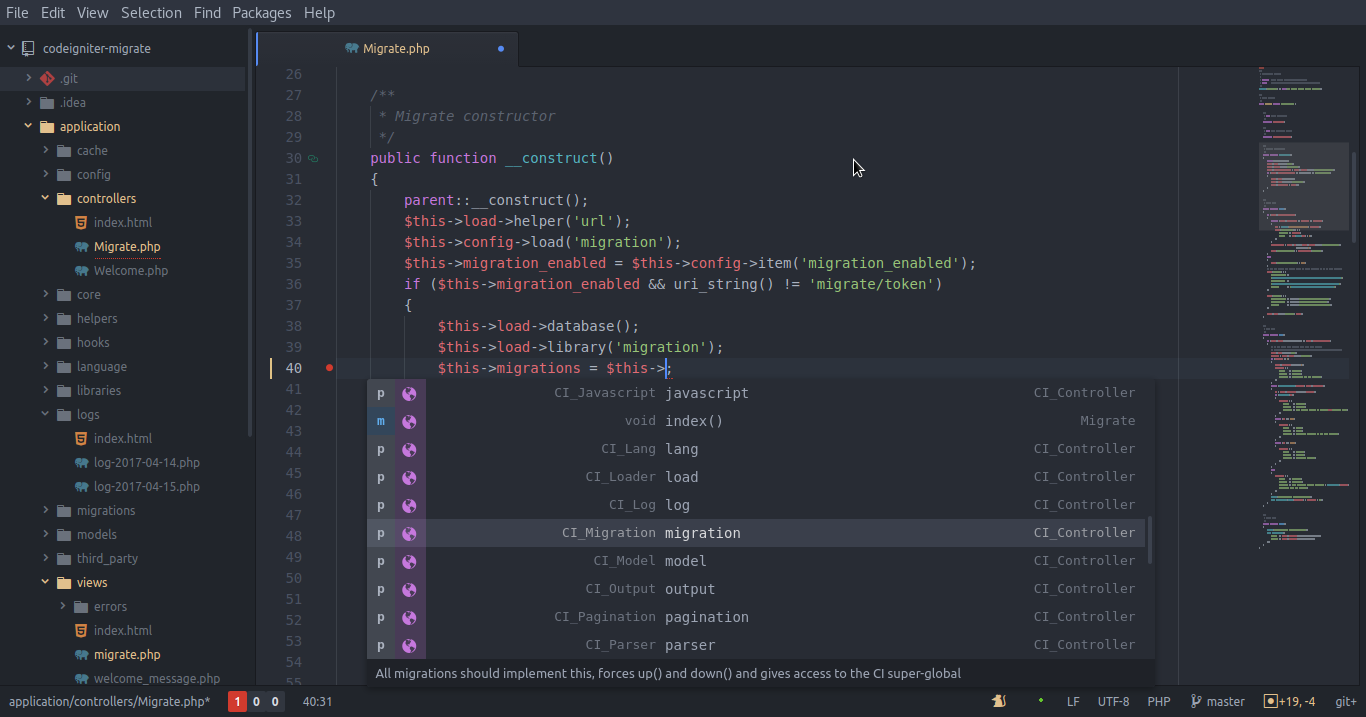
Task: Click the UTF-8 encoding selector
Action: pyautogui.click(x=1113, y=701)
